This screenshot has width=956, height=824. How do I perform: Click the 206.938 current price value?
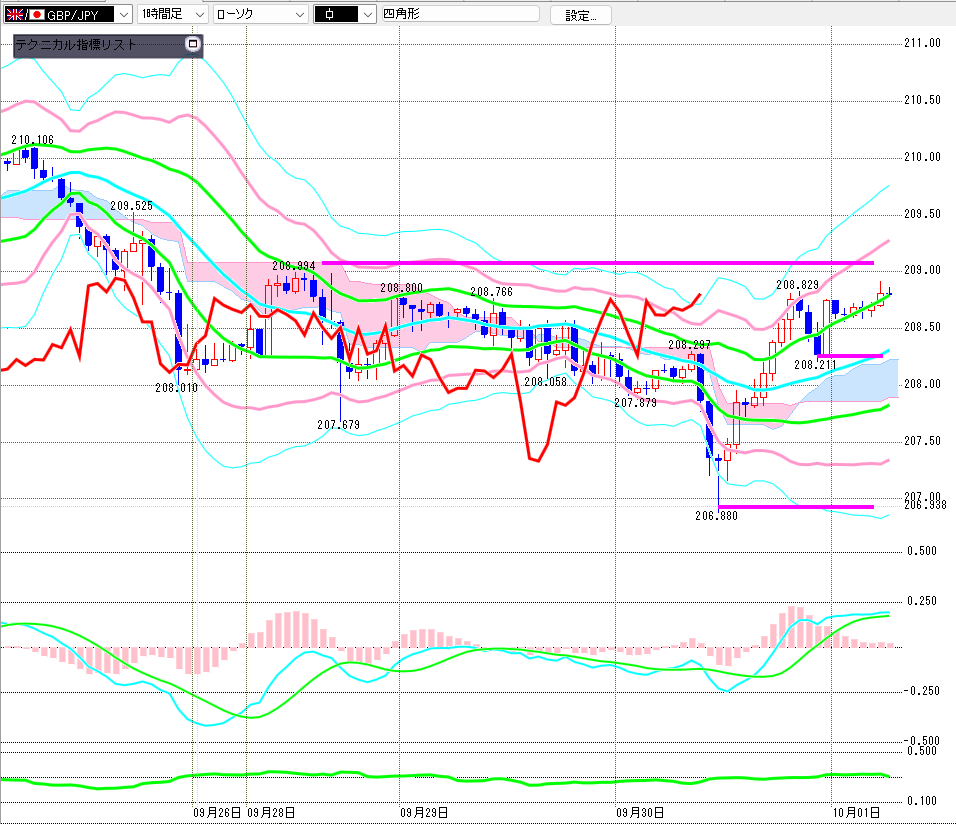click(x=925, y=505)
